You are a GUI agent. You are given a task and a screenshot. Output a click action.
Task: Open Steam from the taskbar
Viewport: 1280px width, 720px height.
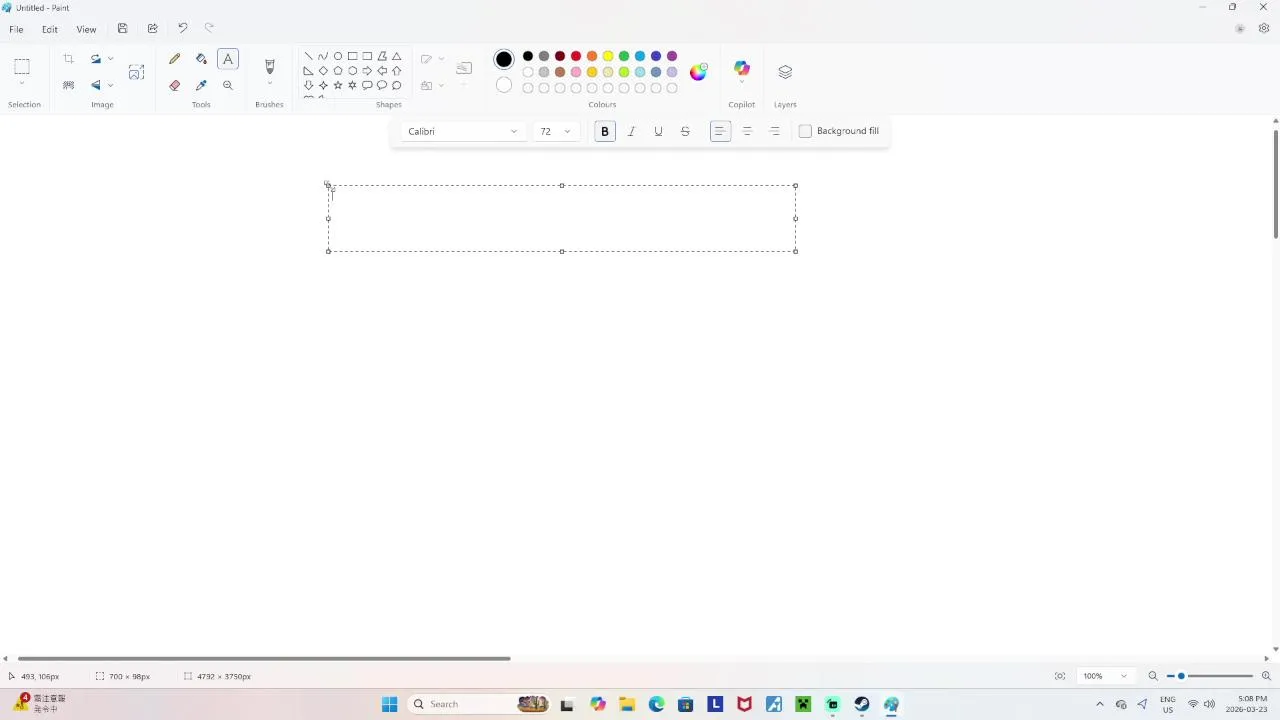(862, 704)
